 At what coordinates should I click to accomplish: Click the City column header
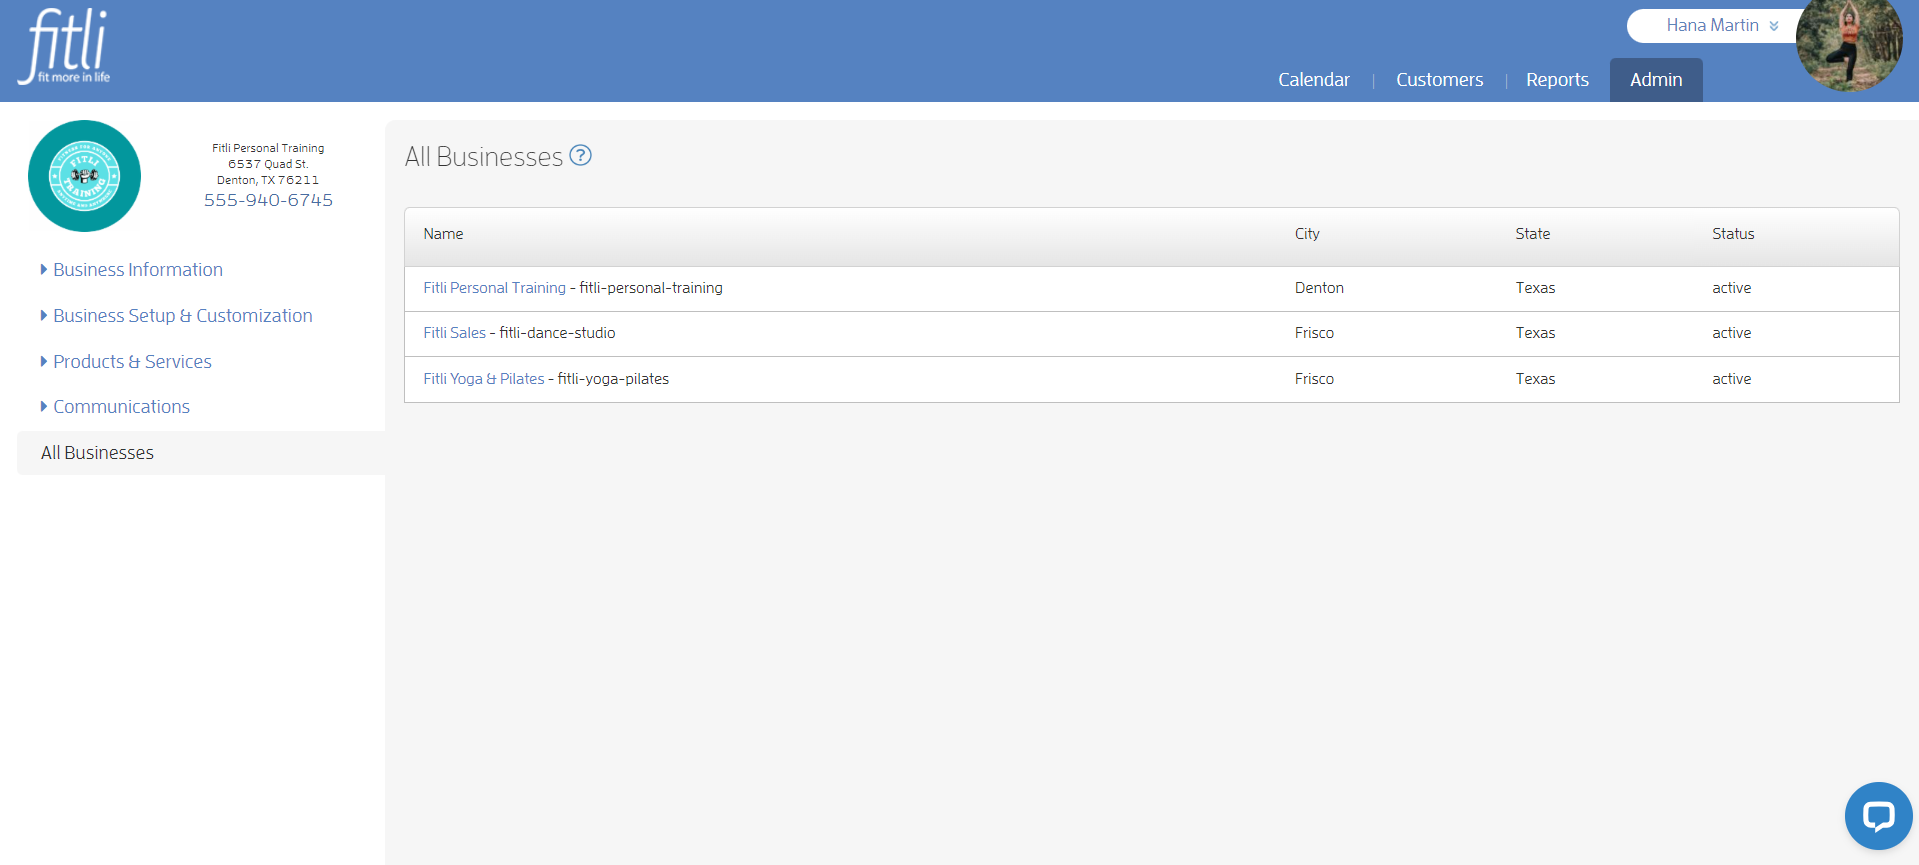click(1307, 234)
